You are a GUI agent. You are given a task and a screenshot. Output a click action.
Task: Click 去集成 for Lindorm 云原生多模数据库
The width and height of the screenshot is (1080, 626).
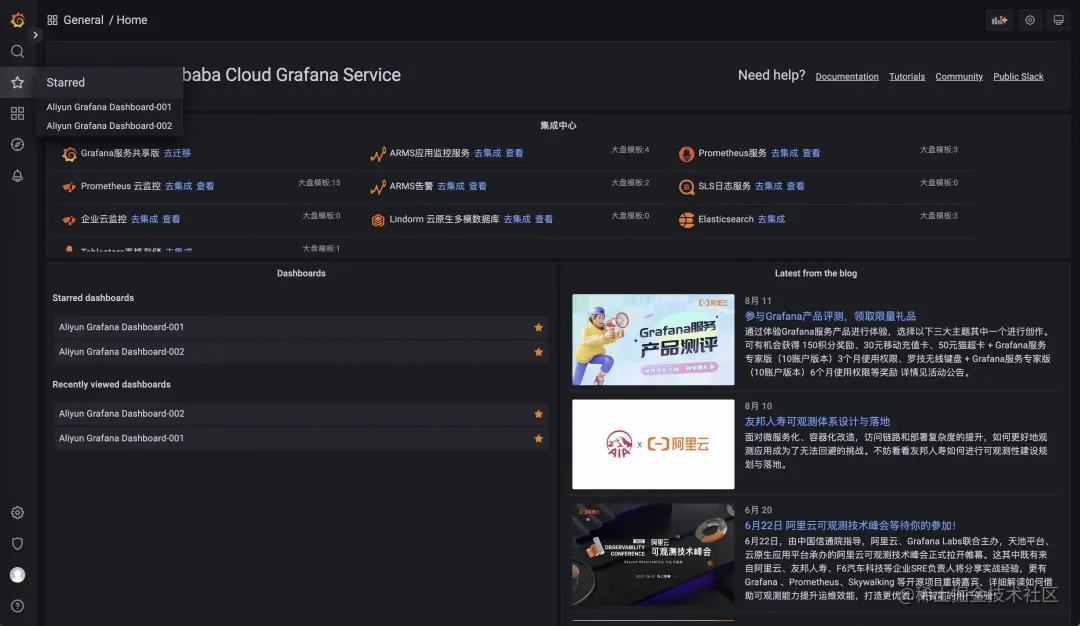pyautogui.click(x=517, y=219)
